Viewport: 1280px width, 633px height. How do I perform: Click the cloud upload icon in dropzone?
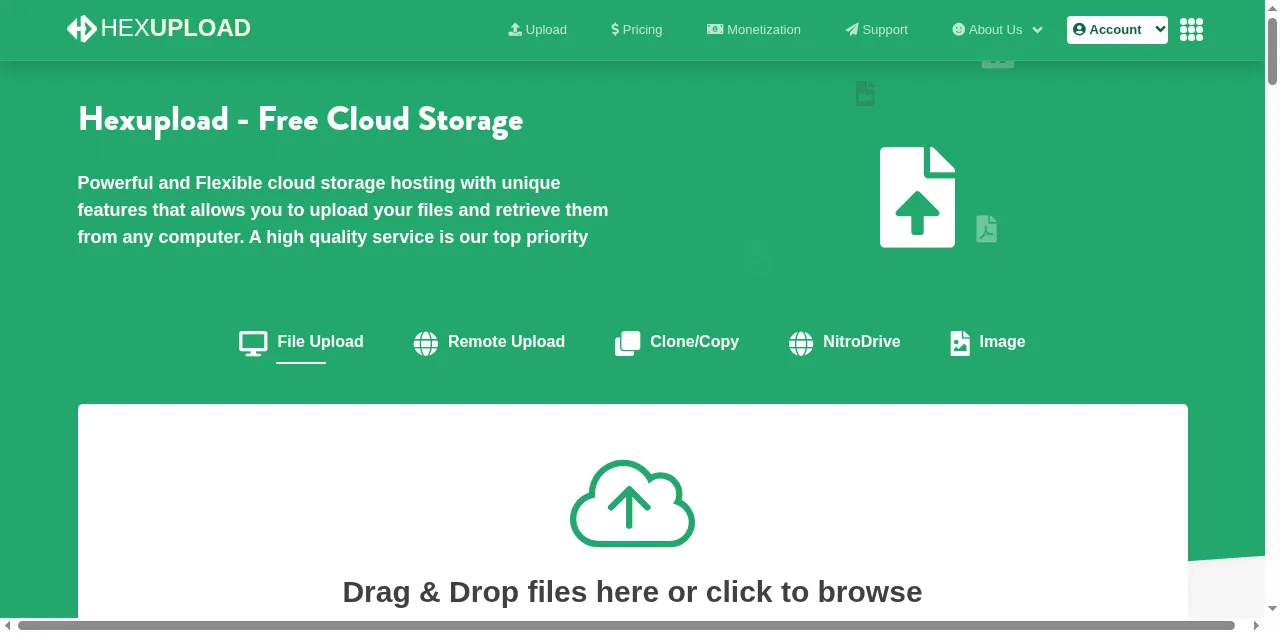tap(632, 503)
